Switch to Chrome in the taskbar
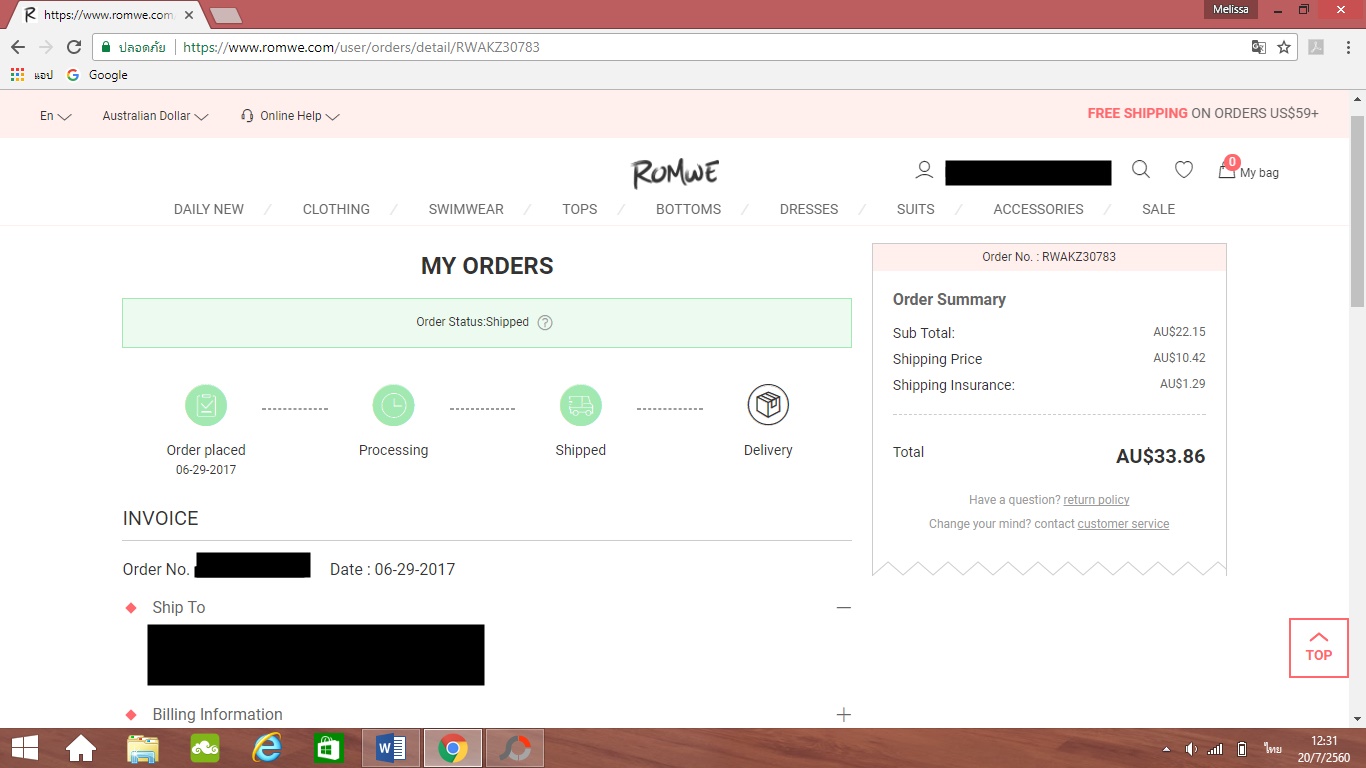Screen dimensions: 1366x768 click(453, 748)
